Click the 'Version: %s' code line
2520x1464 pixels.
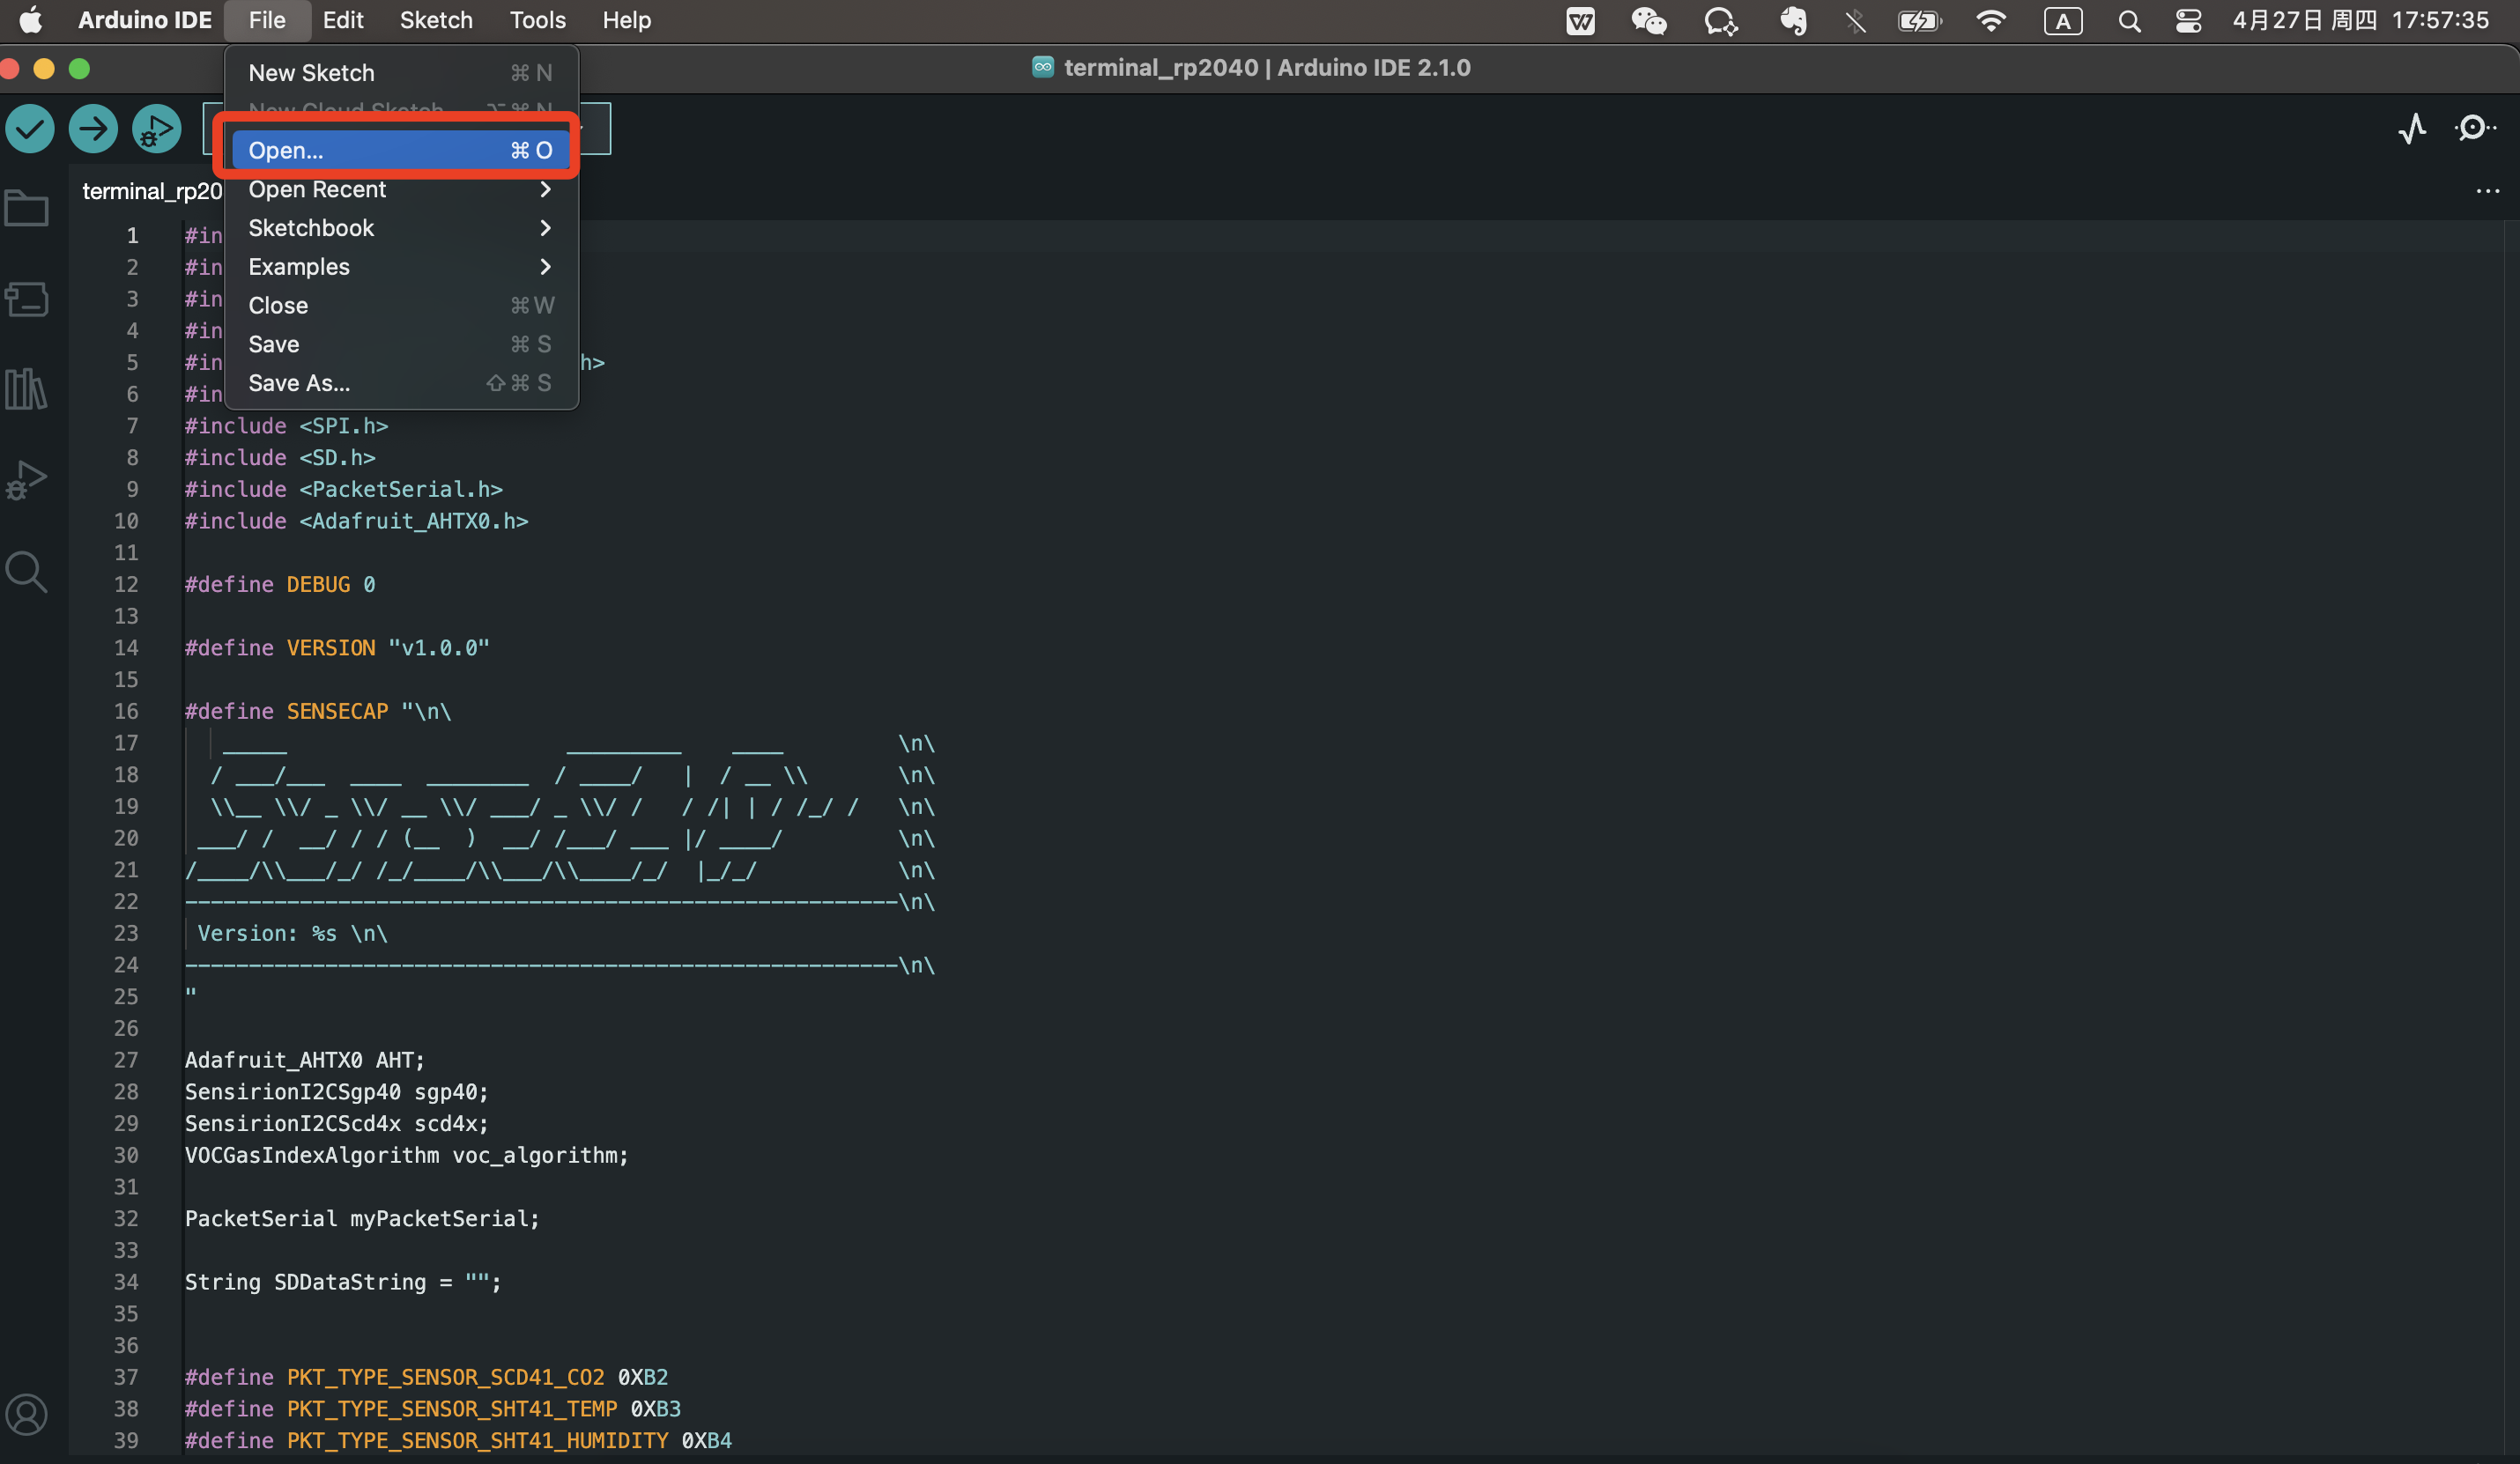[292, 933]
